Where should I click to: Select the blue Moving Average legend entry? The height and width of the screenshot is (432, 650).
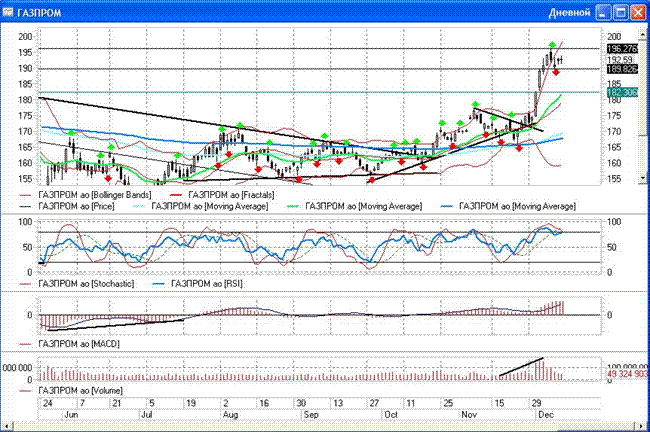(508, 206)
